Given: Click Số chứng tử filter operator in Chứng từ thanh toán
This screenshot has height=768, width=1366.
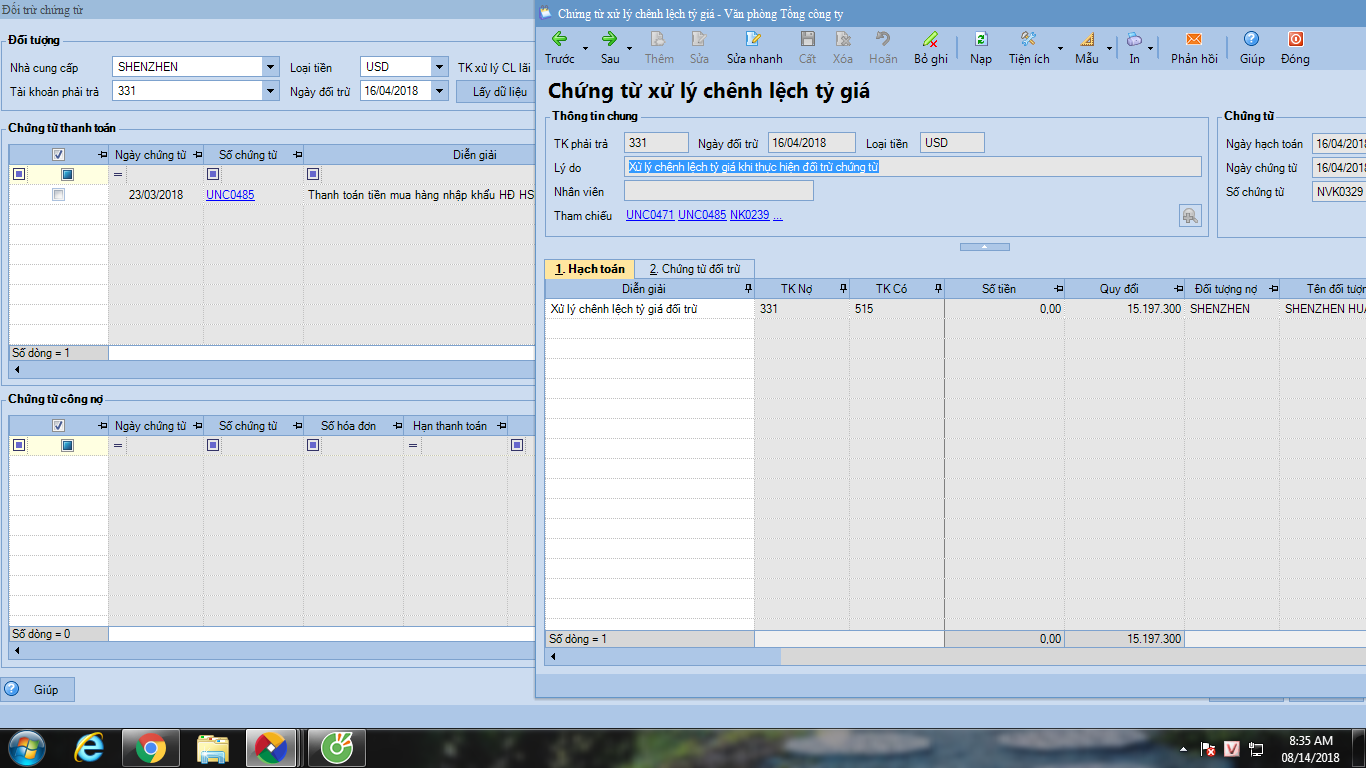Looking at the screenshot, I should click(x=213, y=174).
